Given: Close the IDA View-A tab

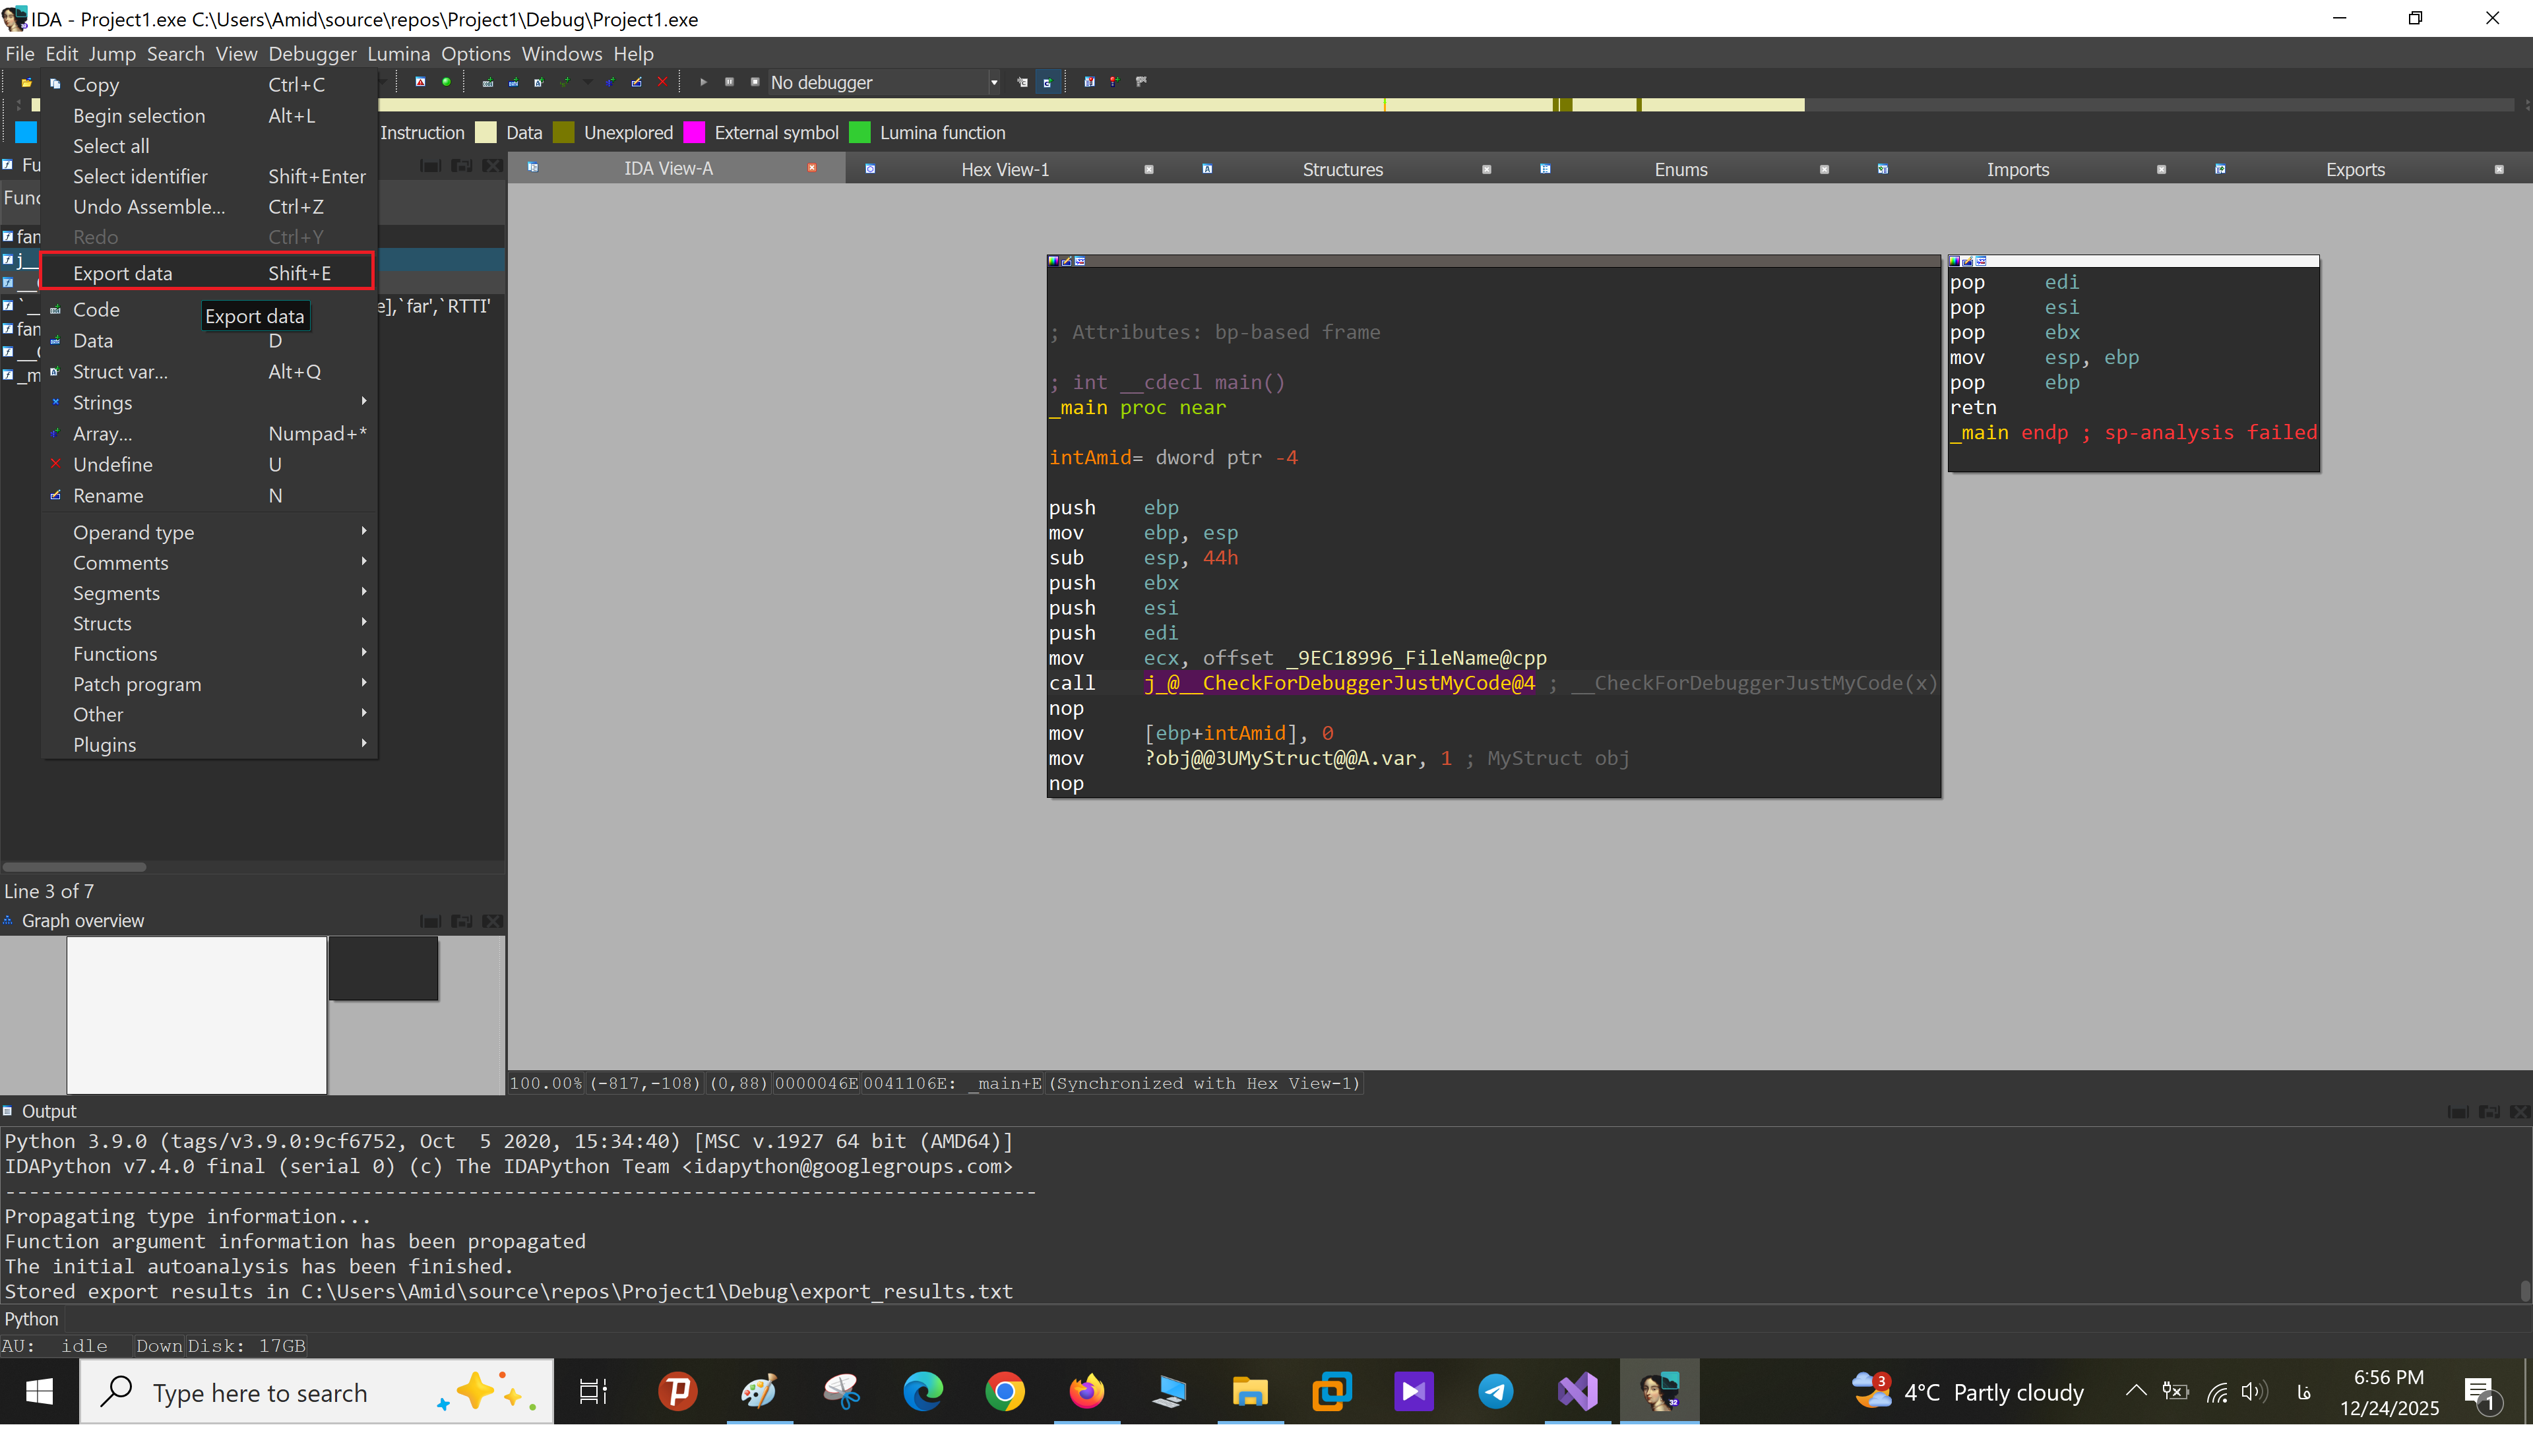Looking at the screenshot, I should pyautogui.click(x=812, y=168).
